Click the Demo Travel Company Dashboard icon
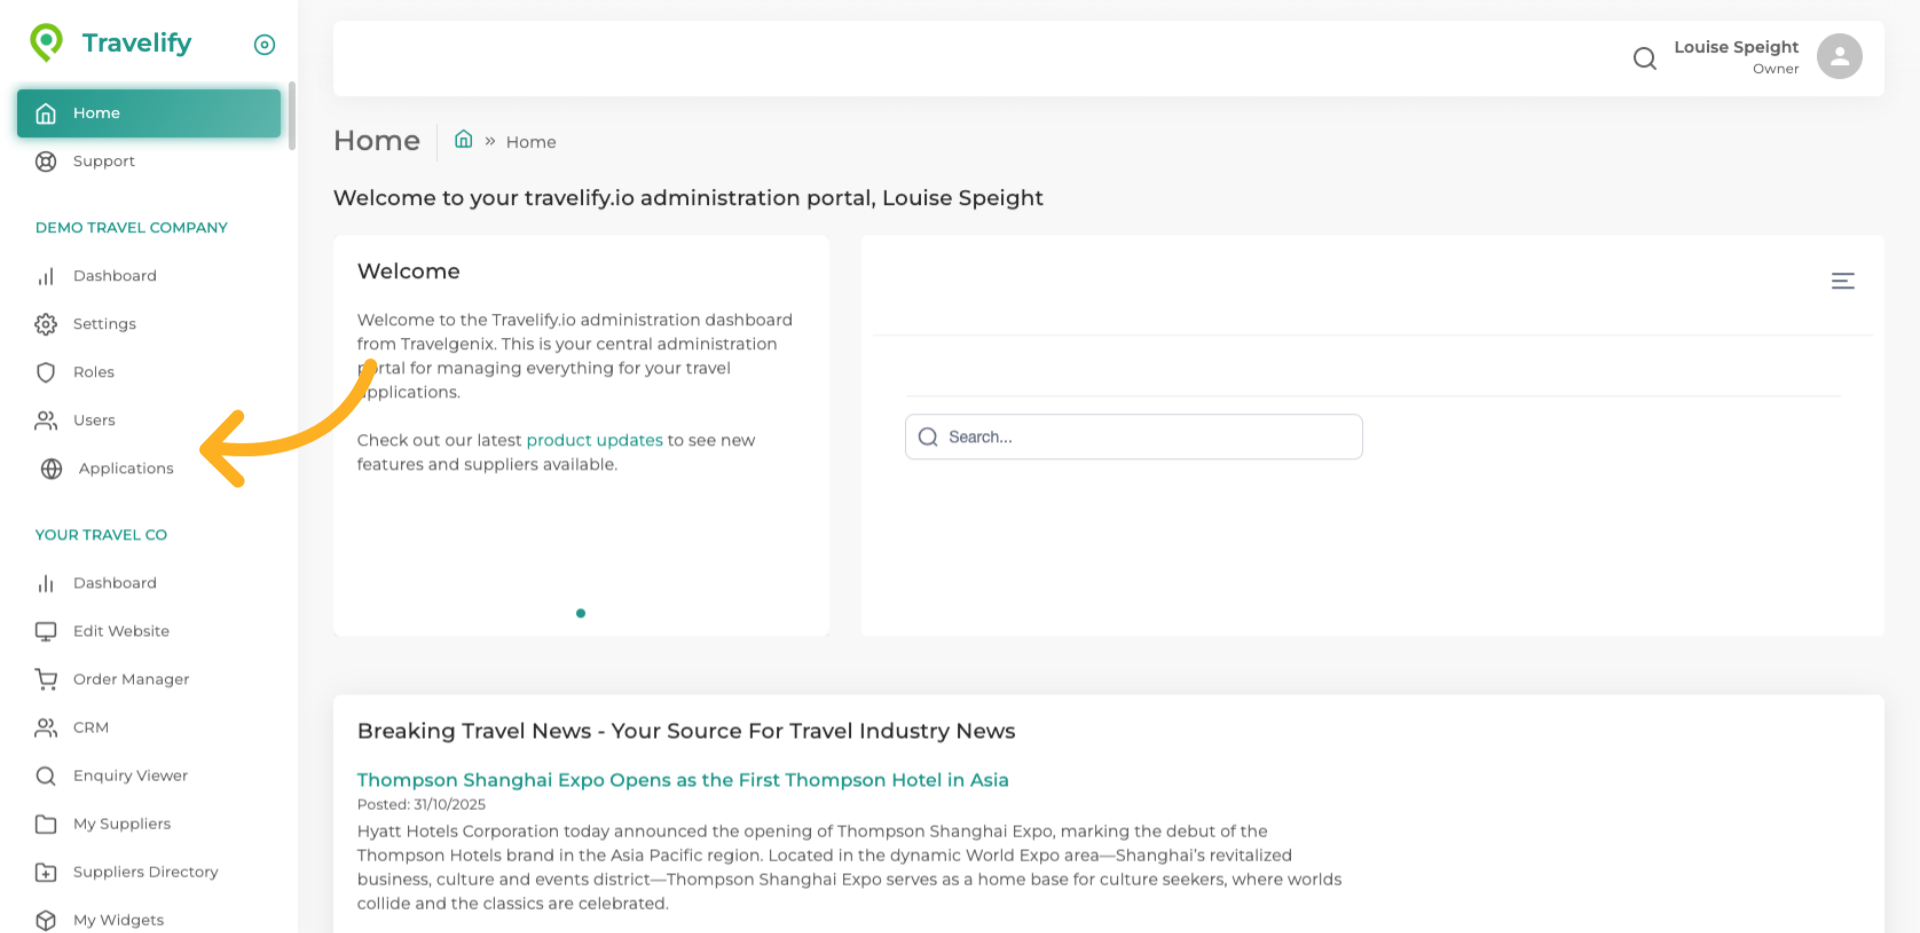1920x933 pixels. coord(46,276)
